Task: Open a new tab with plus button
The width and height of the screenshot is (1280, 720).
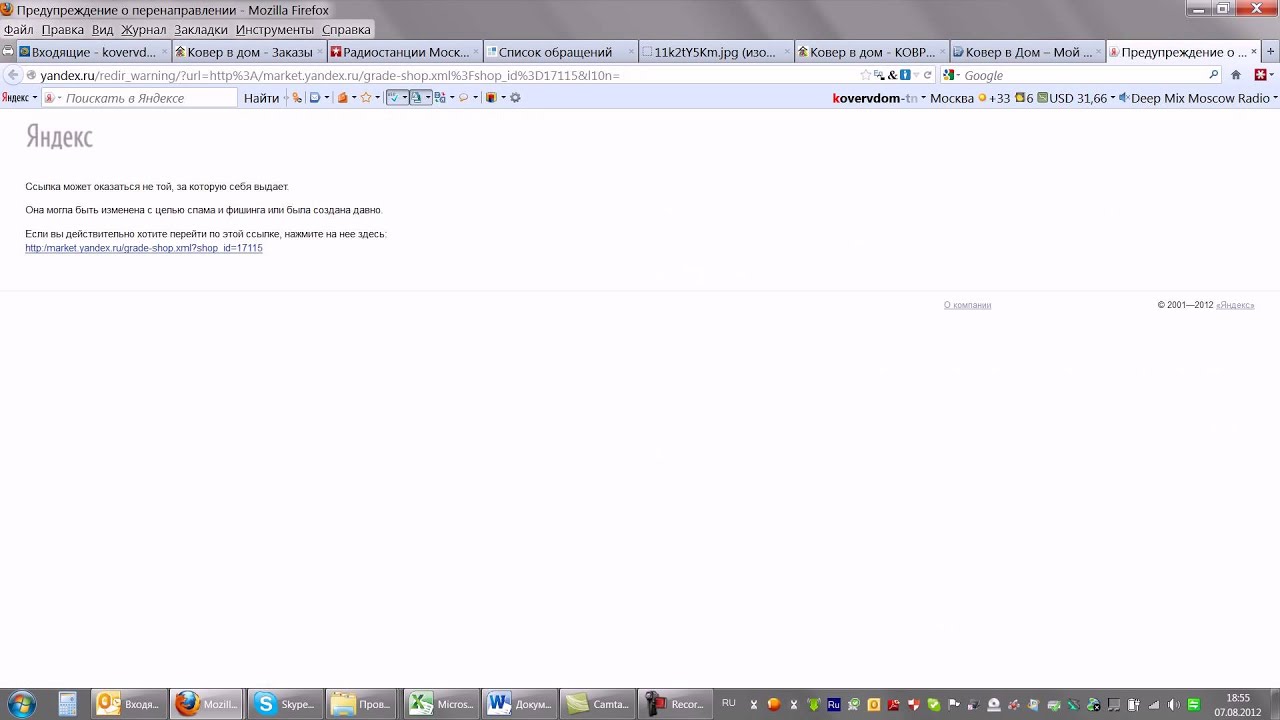Action: 1272,52
